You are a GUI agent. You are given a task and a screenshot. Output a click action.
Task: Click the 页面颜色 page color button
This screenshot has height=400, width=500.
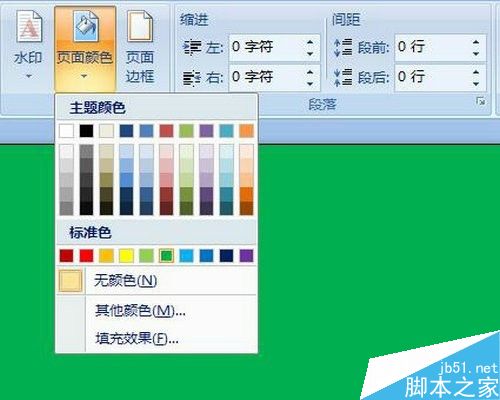point(85,48)
